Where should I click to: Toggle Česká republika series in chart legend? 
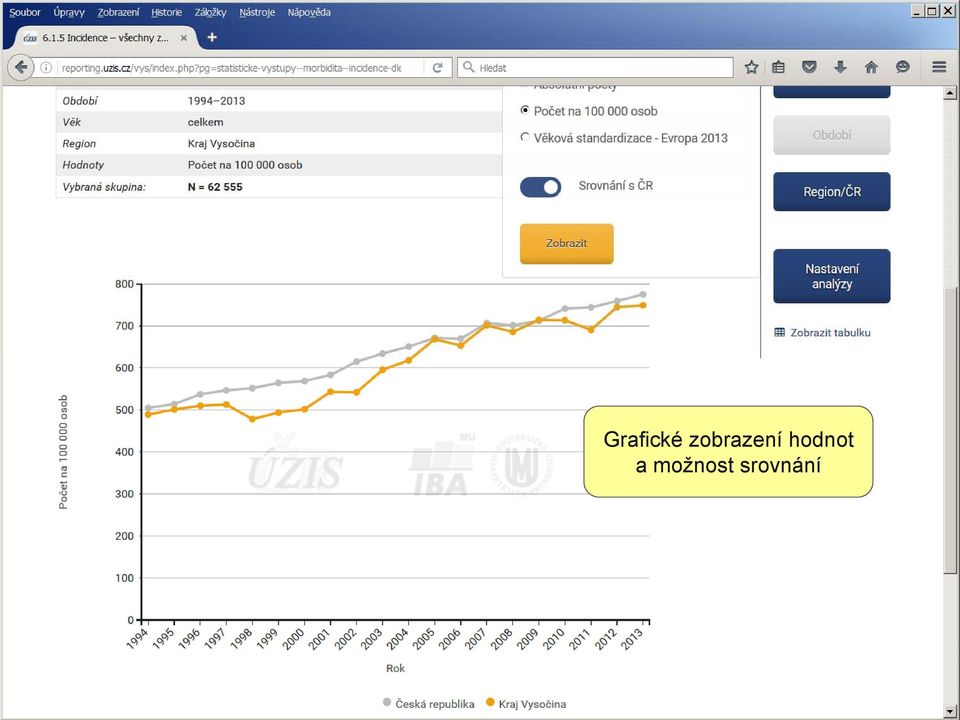(429, 703)
